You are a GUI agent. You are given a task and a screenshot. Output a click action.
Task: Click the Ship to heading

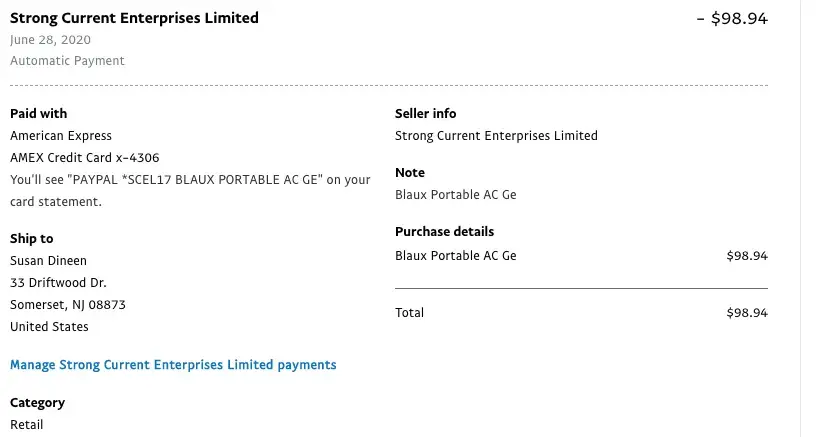coord(32,239)
